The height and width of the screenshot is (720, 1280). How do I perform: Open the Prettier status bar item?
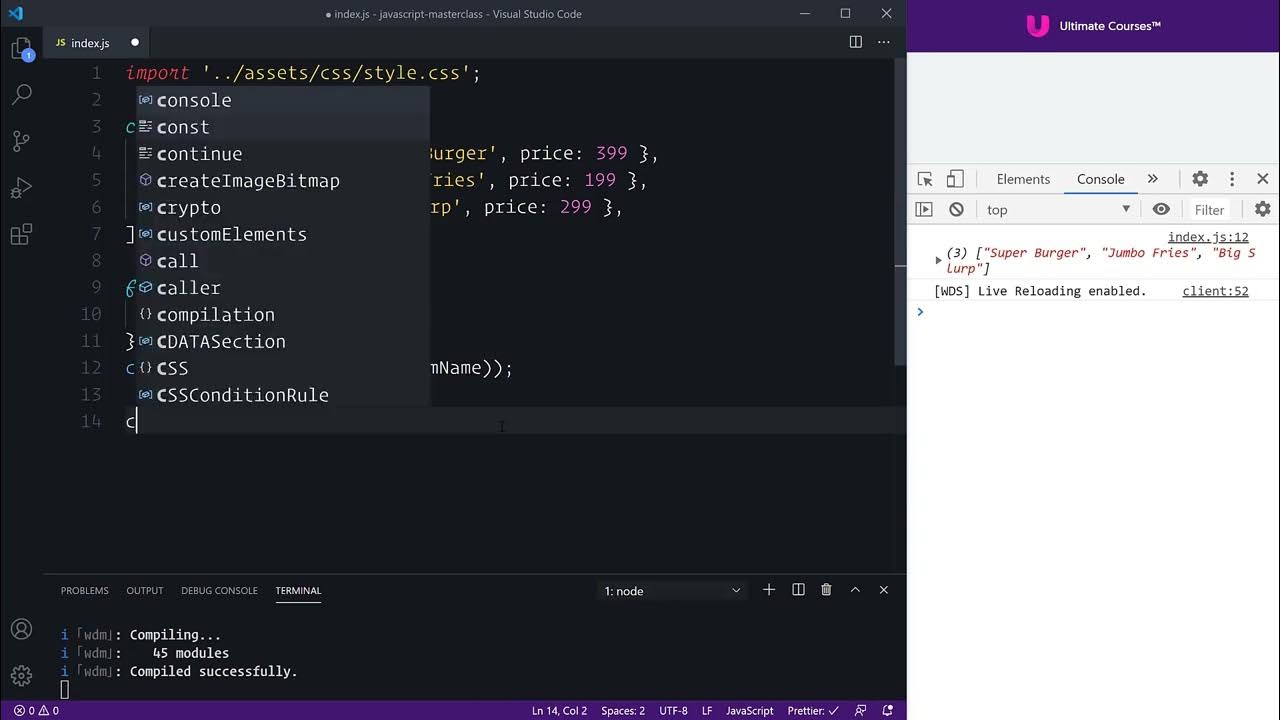[813, 711]
